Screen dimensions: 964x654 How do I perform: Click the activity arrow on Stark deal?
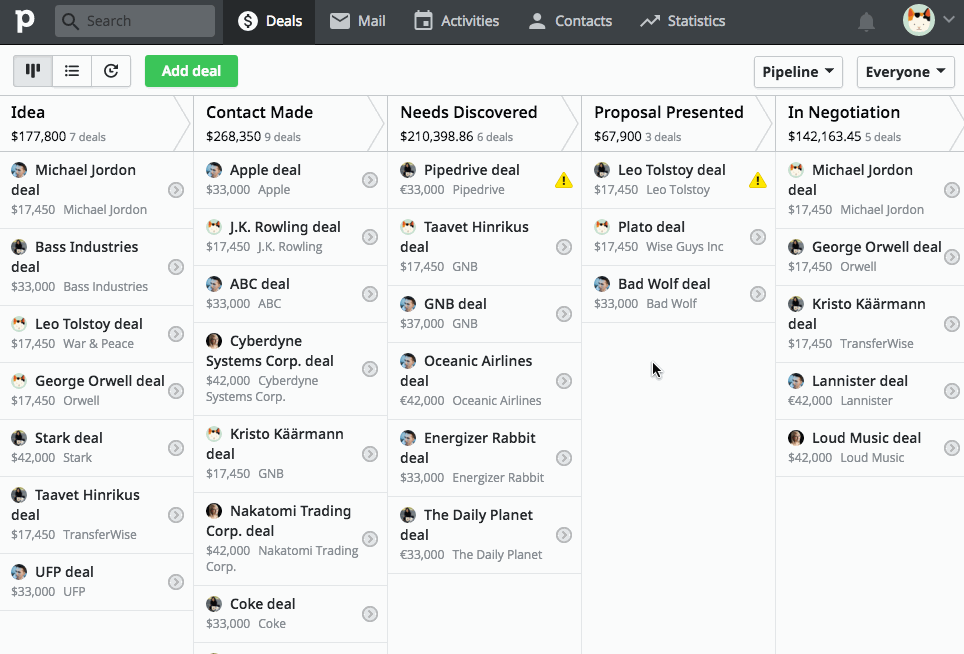coord(176,448)
